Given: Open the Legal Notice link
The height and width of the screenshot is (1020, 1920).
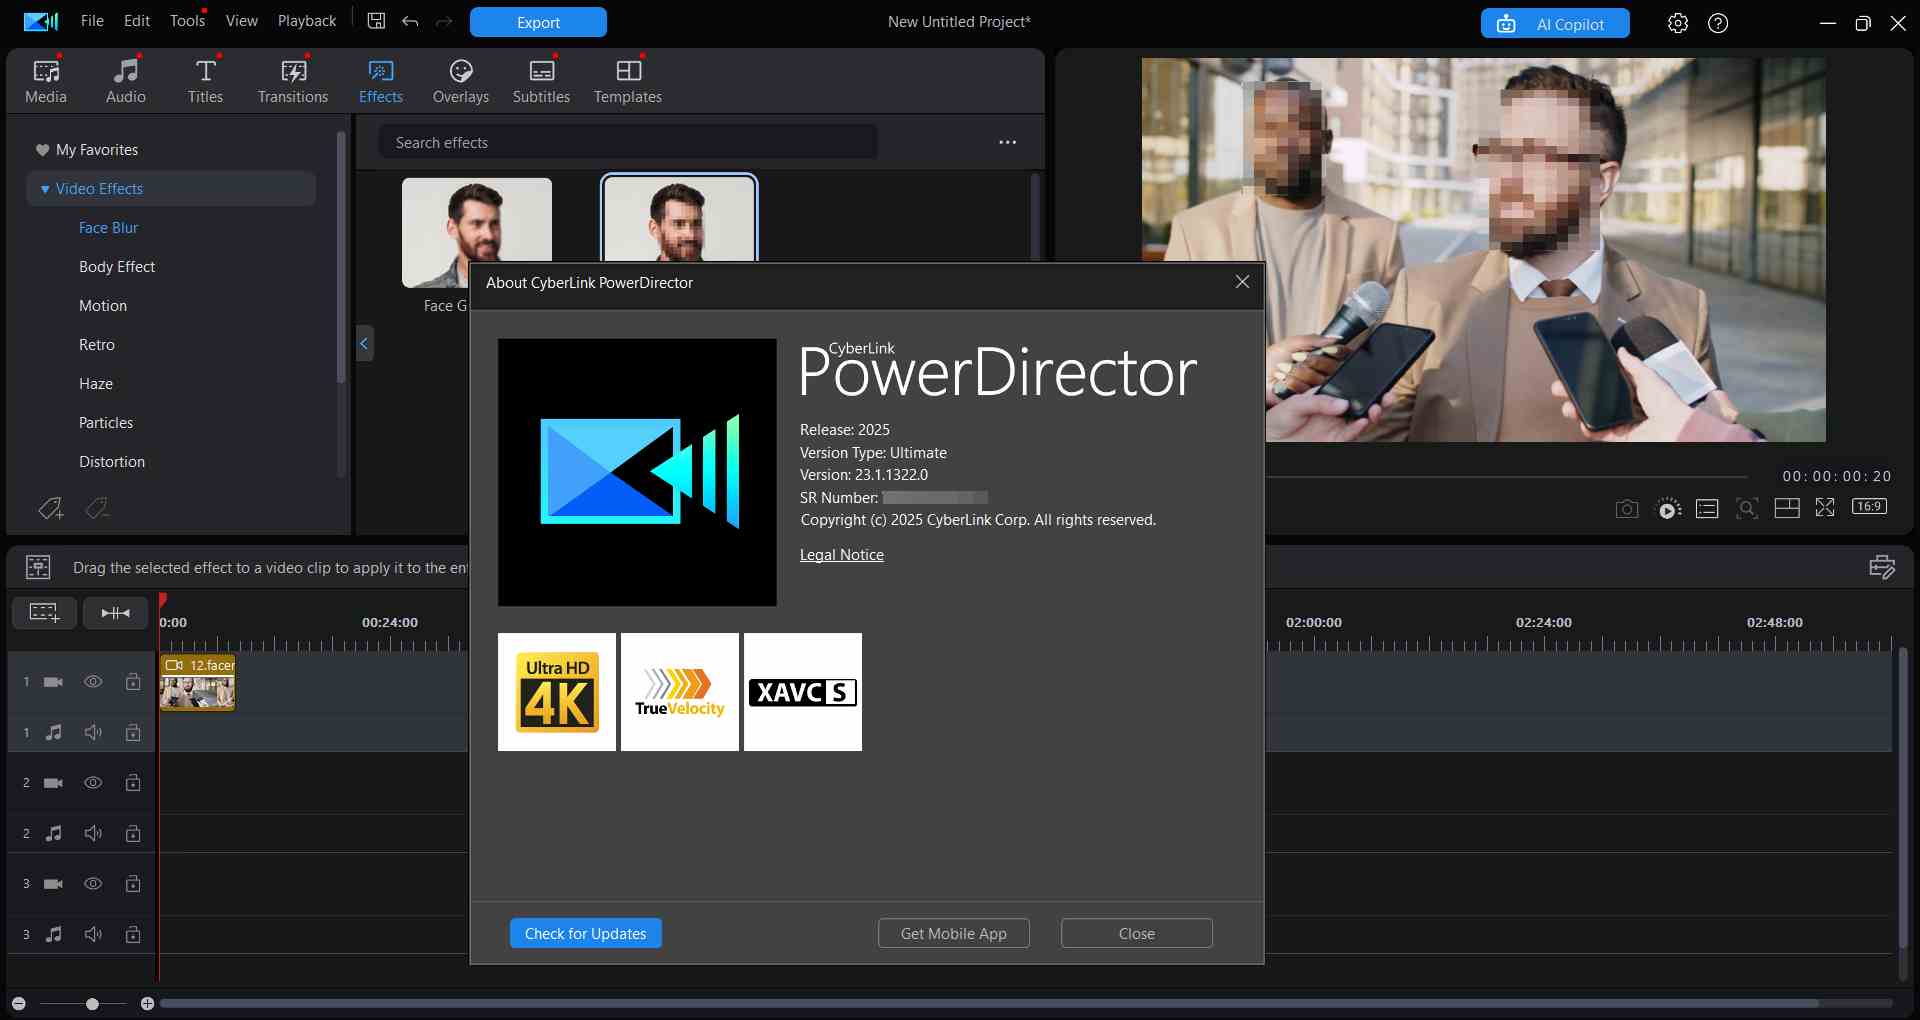Looking at the screenshot, I should tap(842, 555).
